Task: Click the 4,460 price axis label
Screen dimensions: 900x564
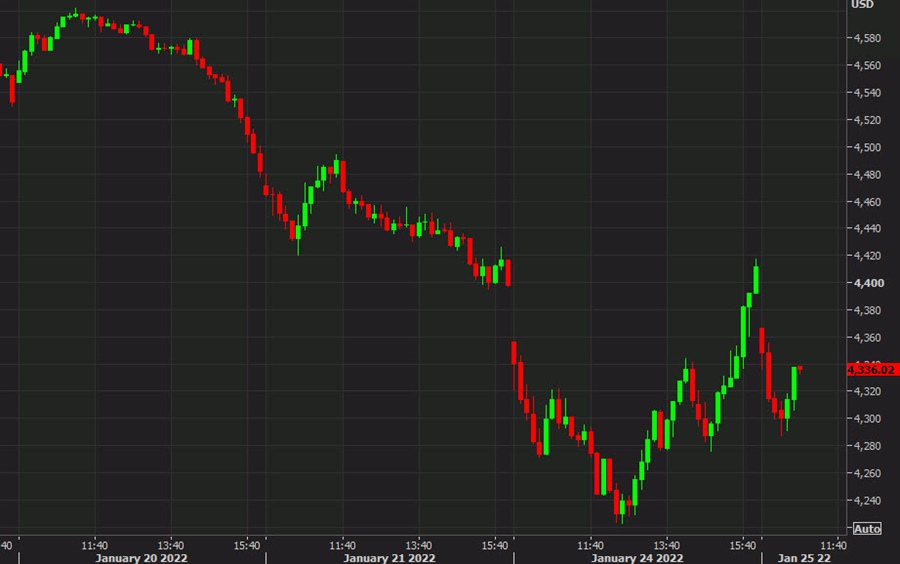Action: tap(867, 202)
